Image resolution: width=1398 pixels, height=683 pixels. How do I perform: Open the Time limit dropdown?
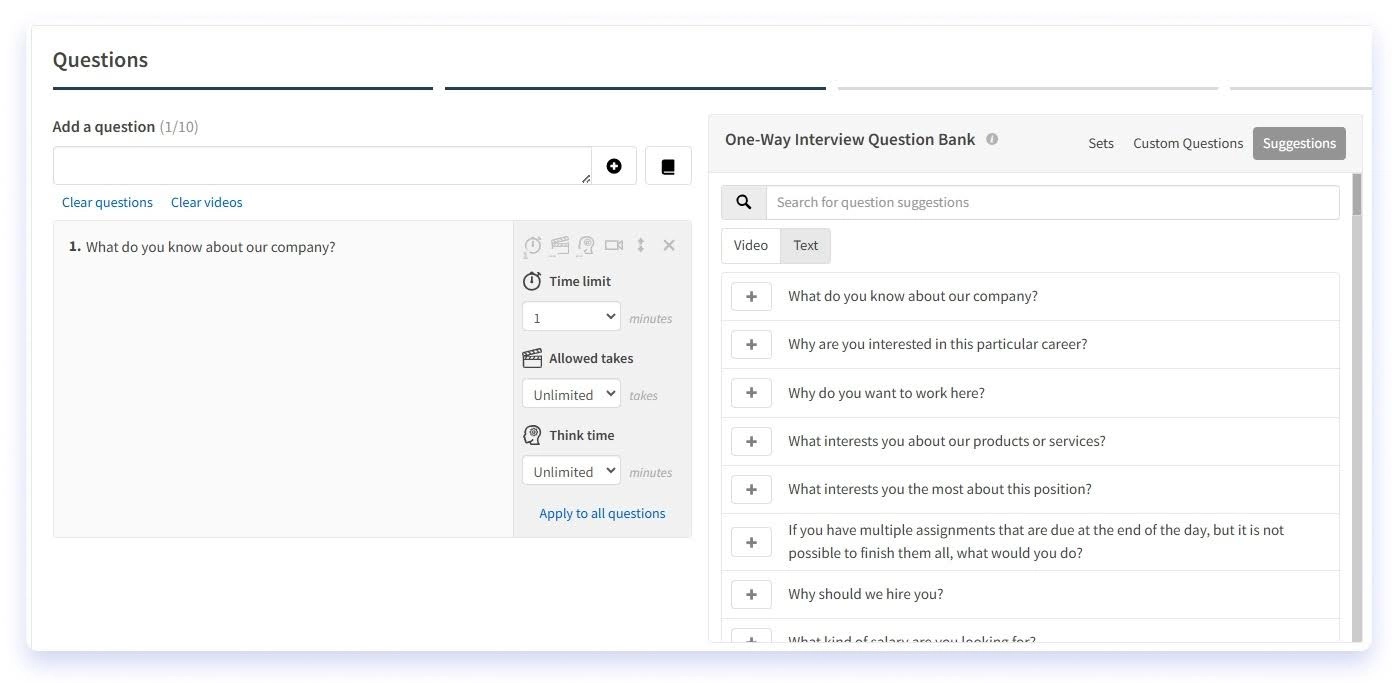(x=571, y=317)
